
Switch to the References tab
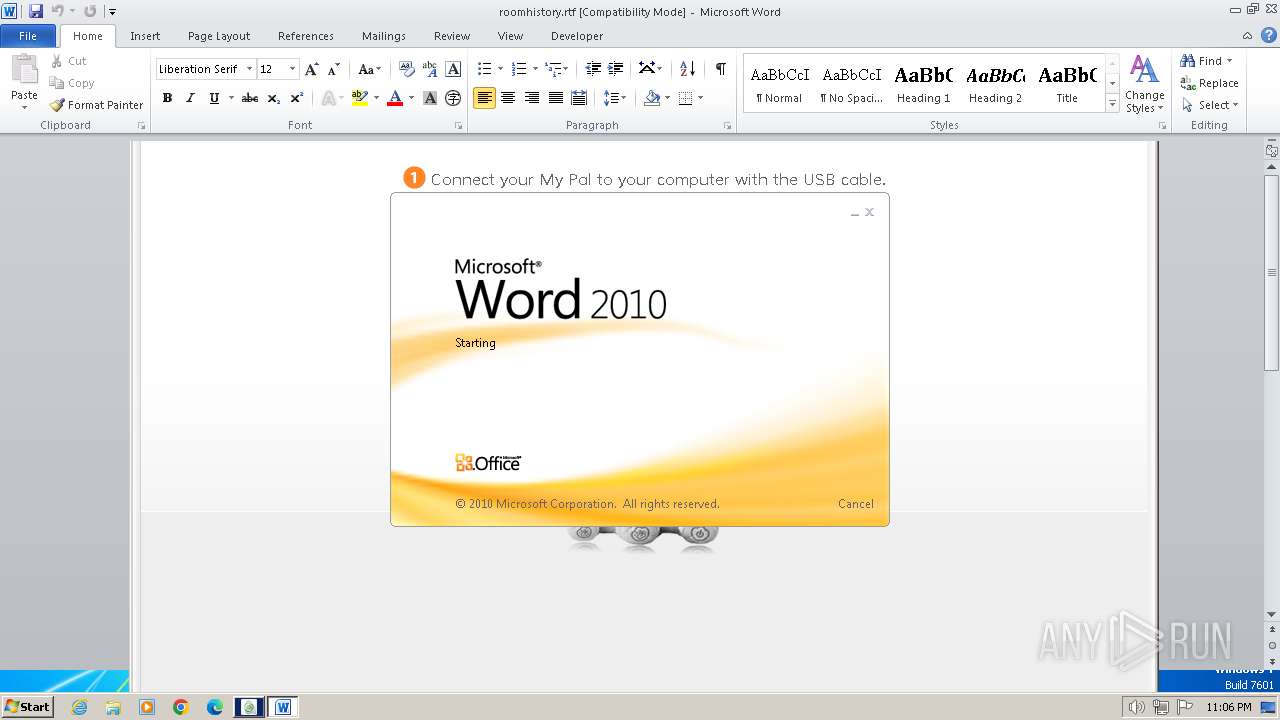coord(306,36)
